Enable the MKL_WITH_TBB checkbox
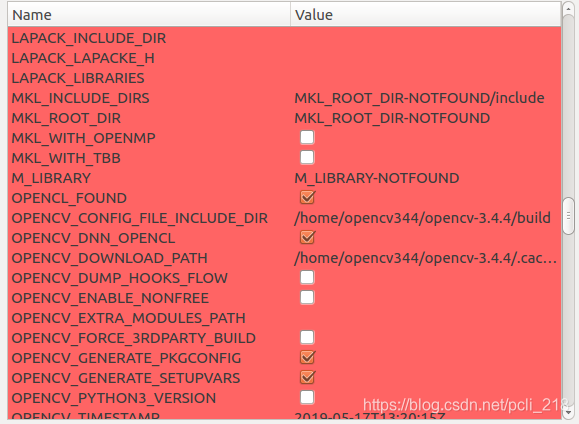Viewport: 579px width, 424px height. (307, 157)
